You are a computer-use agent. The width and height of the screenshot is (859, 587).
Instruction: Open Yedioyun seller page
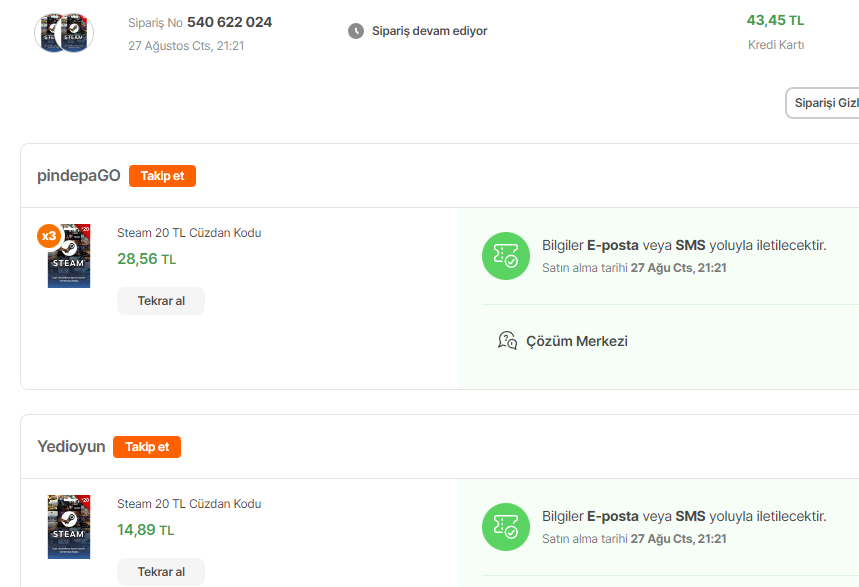pos(71,446)
